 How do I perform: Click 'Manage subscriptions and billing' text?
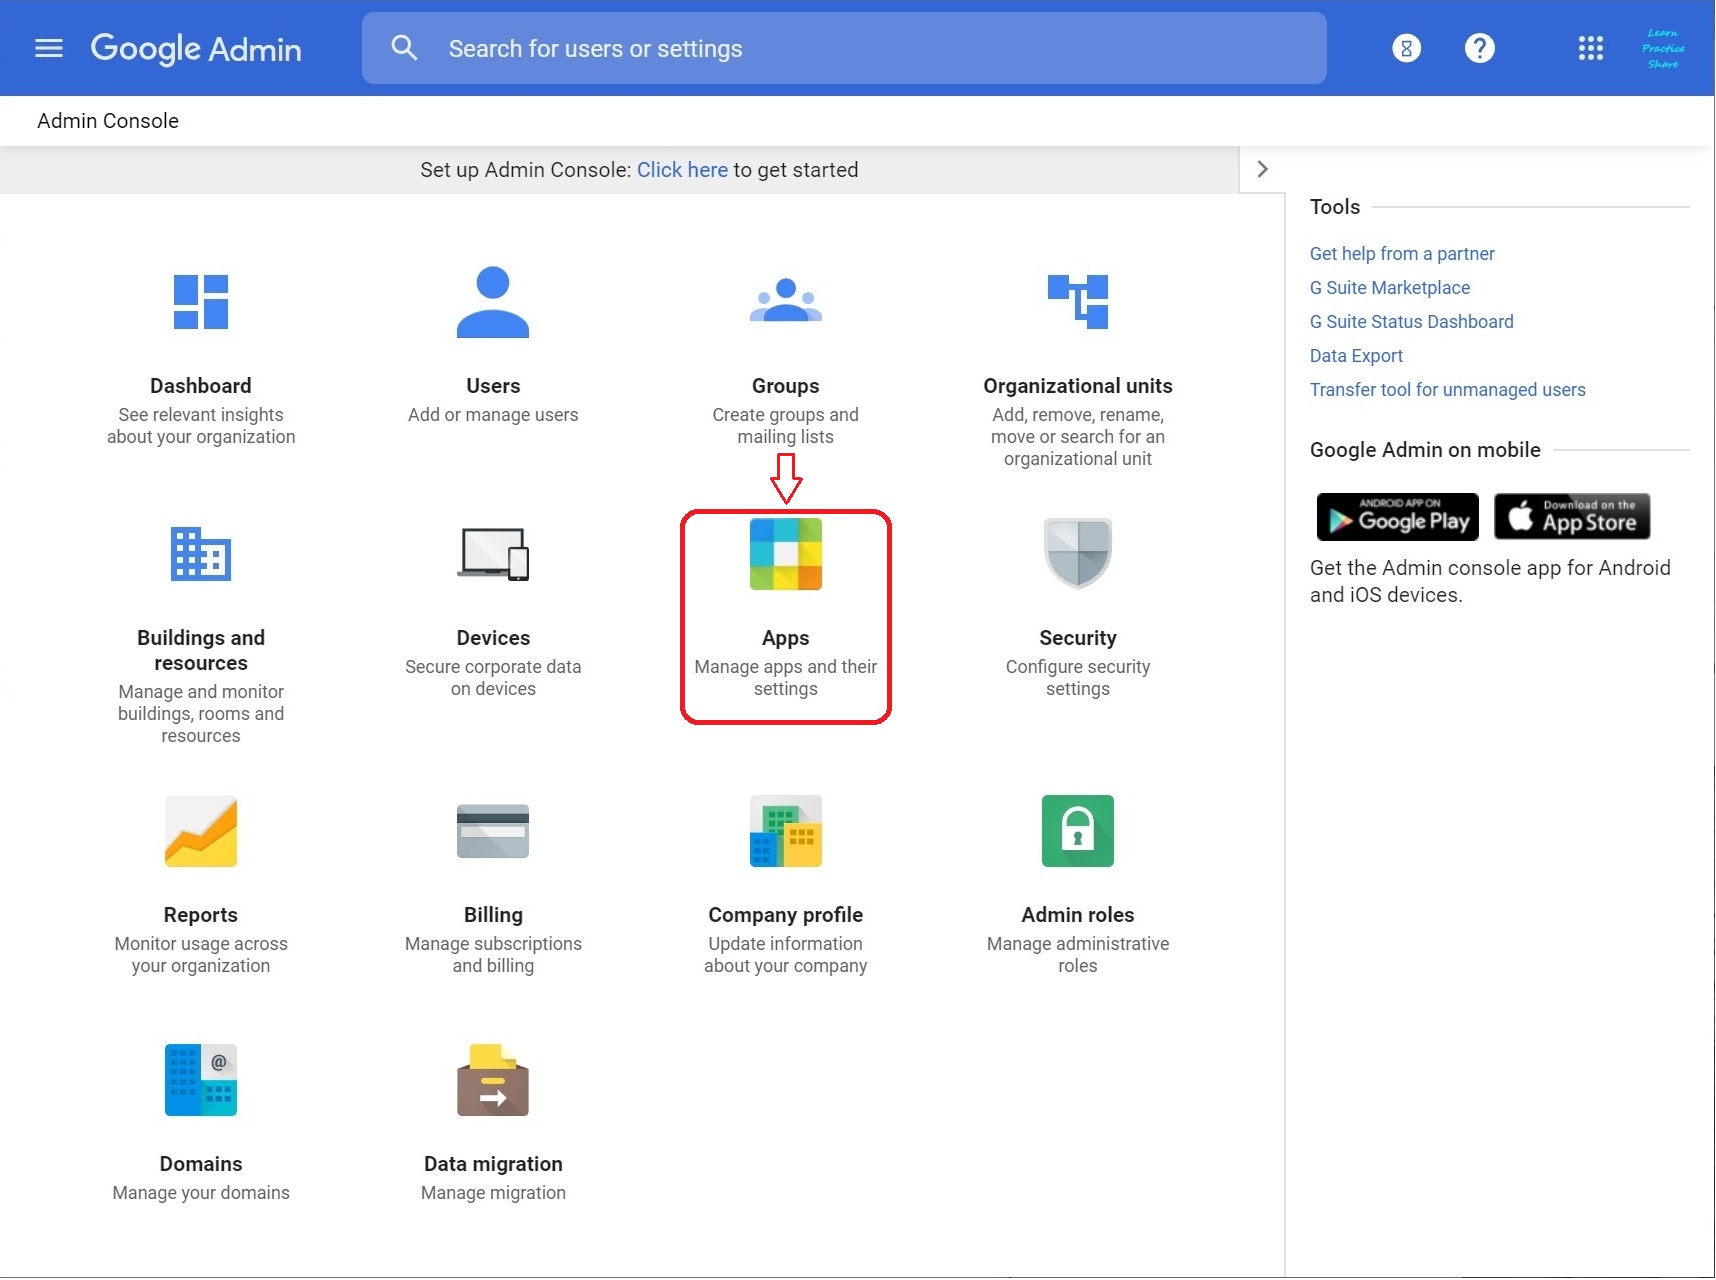click(493, 955)
